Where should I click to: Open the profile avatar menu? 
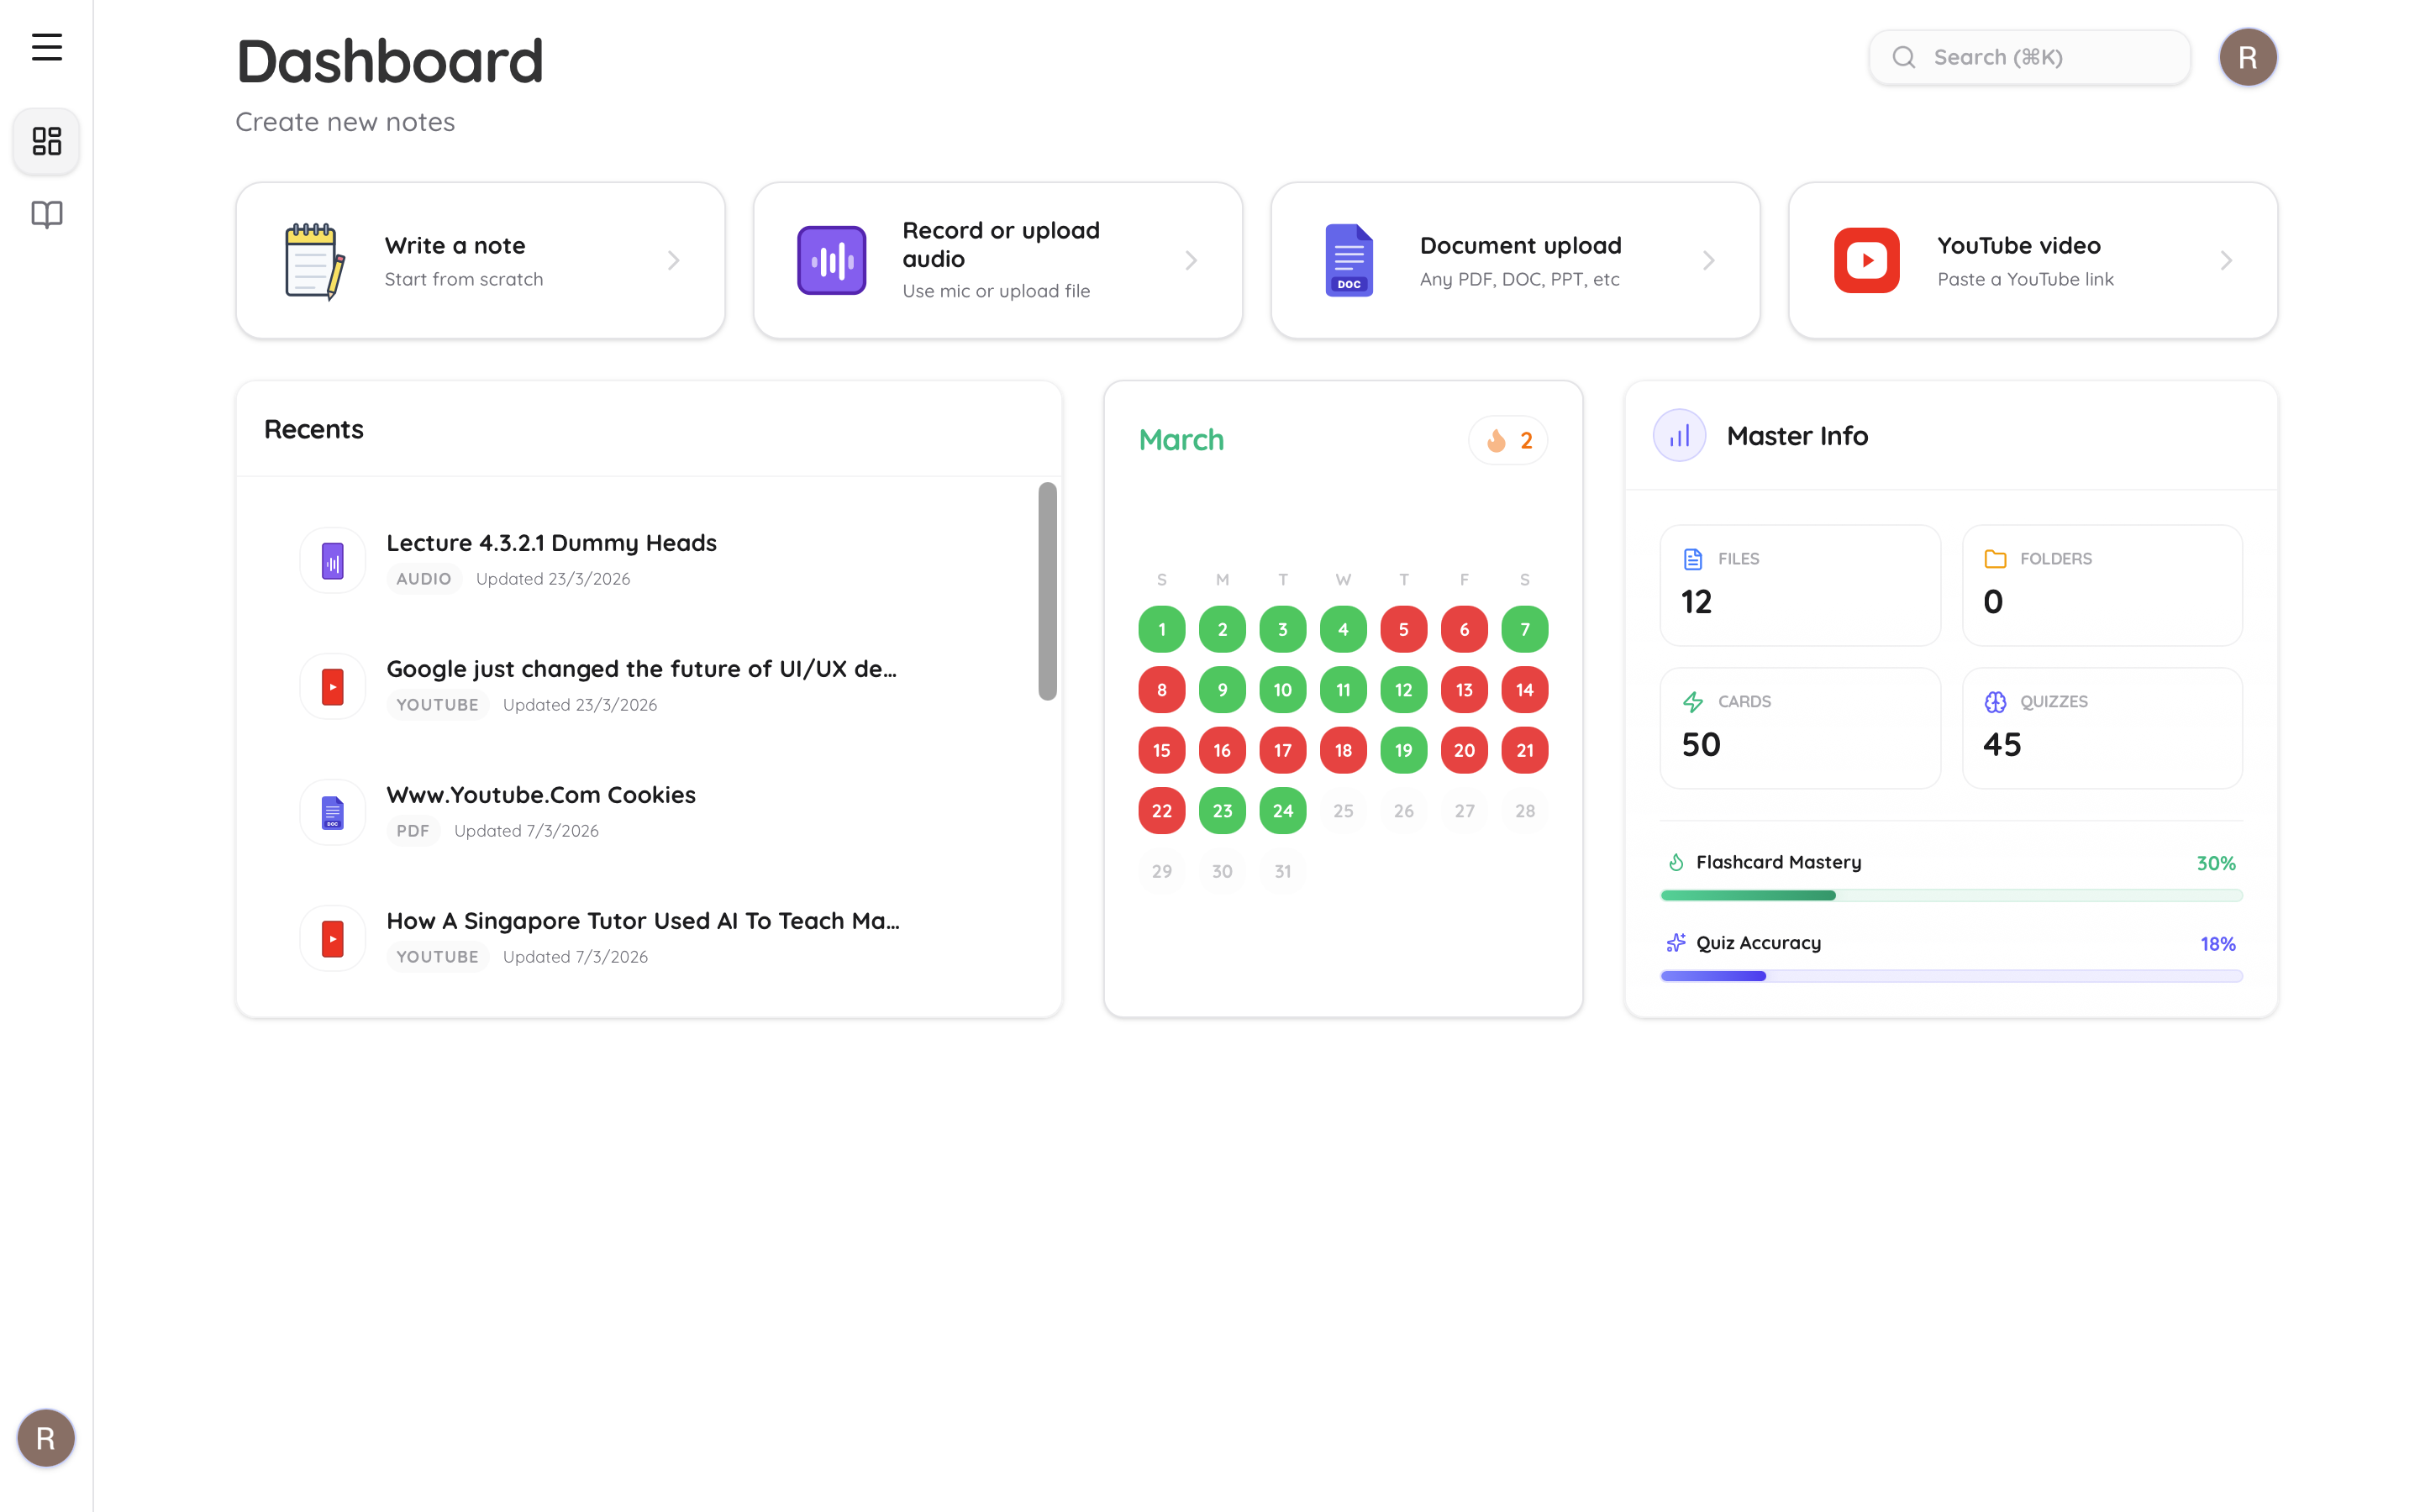coord(2247,57)
